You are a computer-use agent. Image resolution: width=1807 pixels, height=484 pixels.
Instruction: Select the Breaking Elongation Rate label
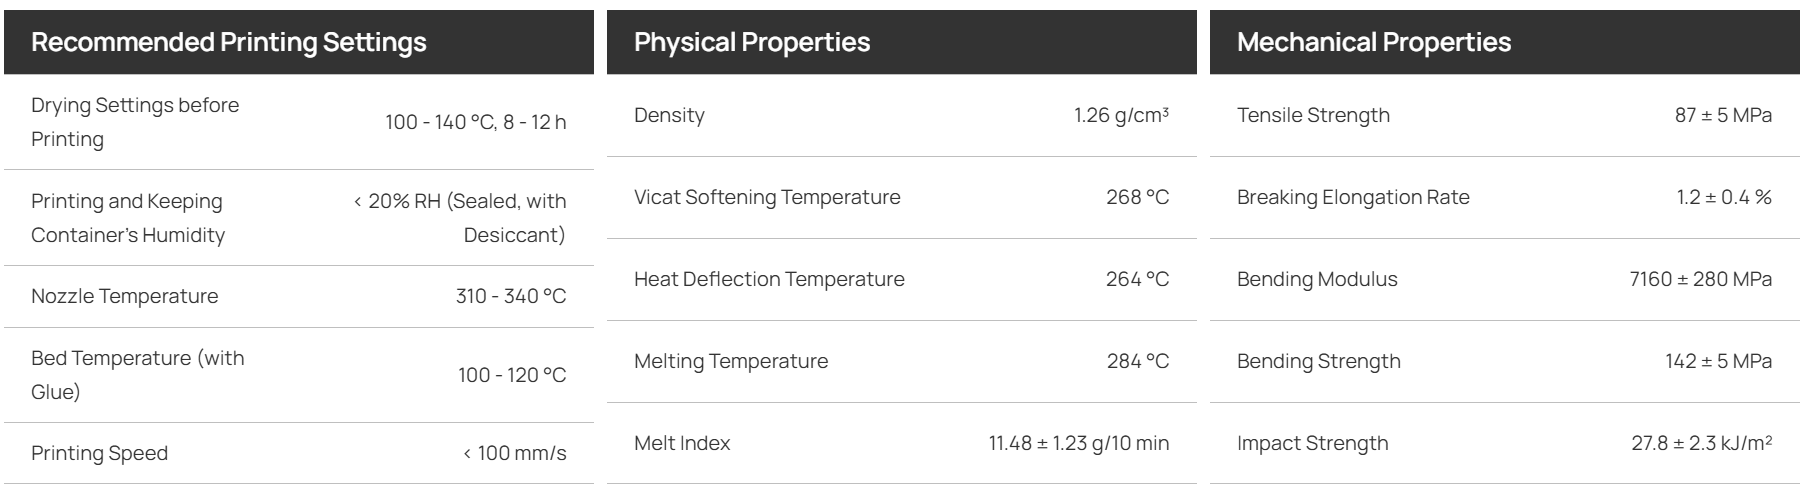click(1353, 197)
